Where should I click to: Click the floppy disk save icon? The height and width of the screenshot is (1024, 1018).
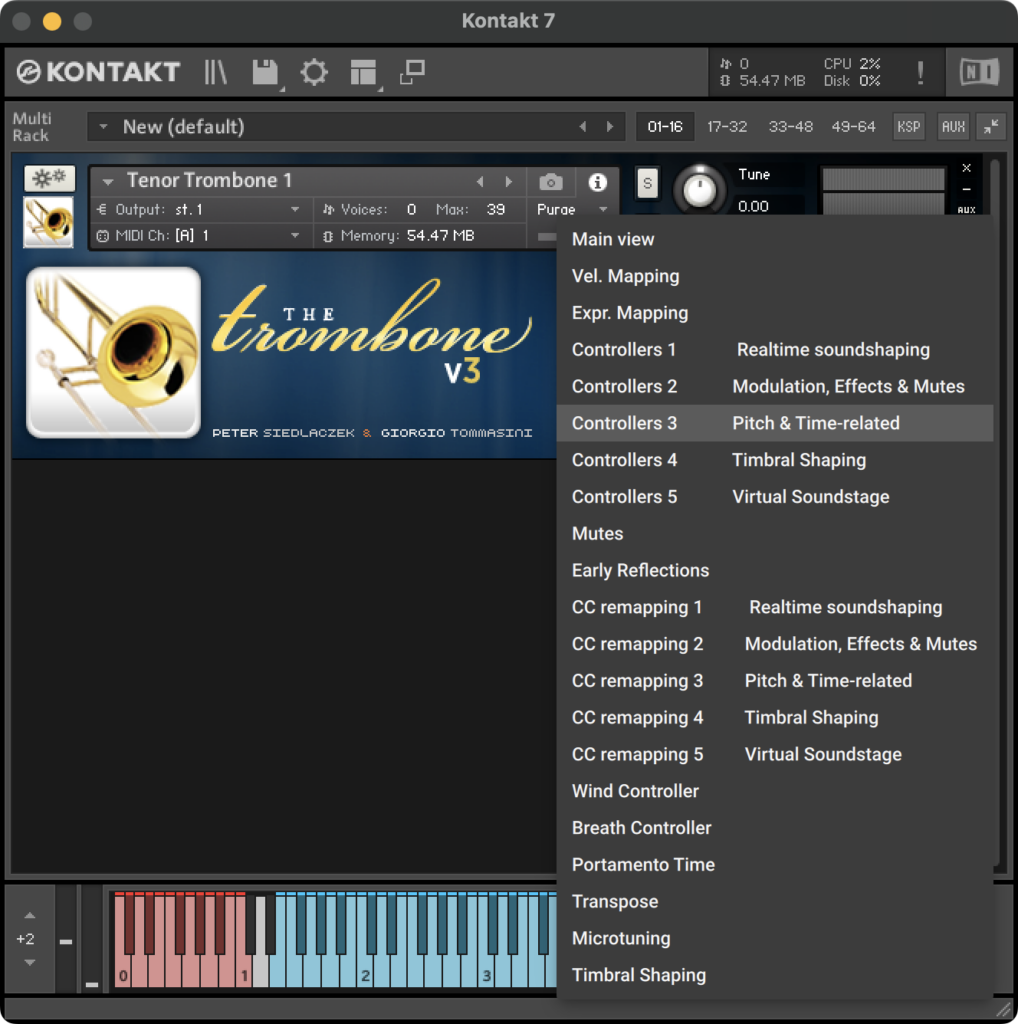click(x=265, y=72)
